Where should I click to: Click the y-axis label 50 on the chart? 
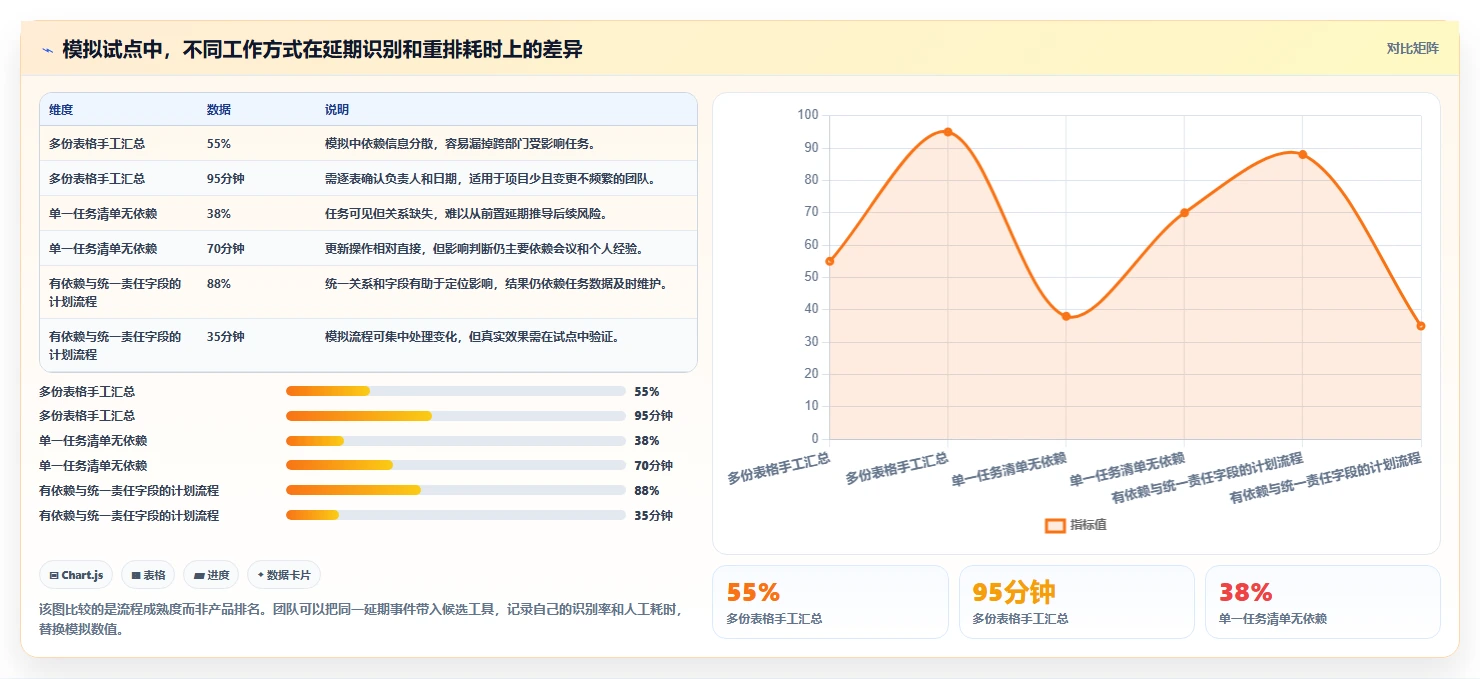pos(811,277)
